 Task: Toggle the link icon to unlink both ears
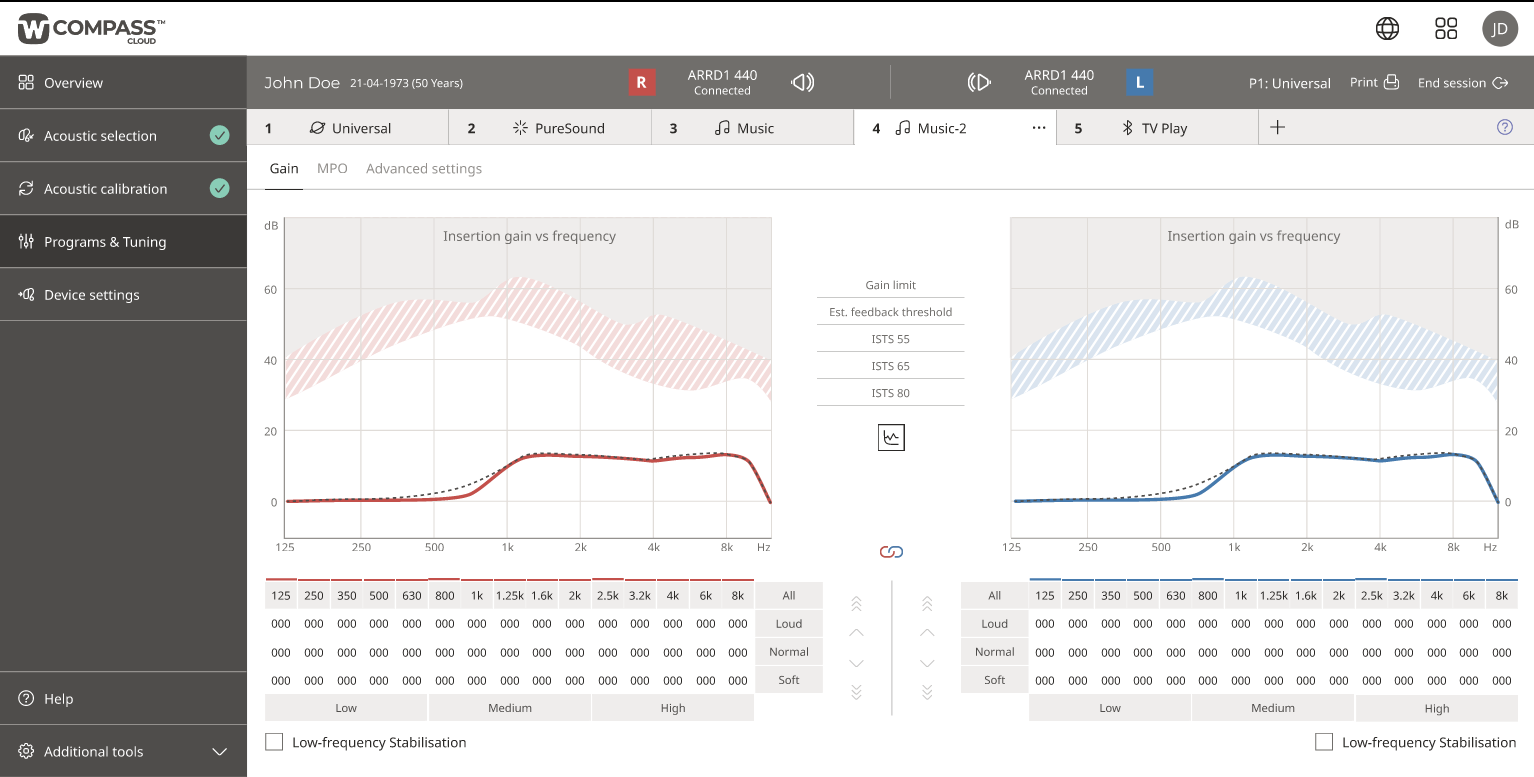pos(890,551)
